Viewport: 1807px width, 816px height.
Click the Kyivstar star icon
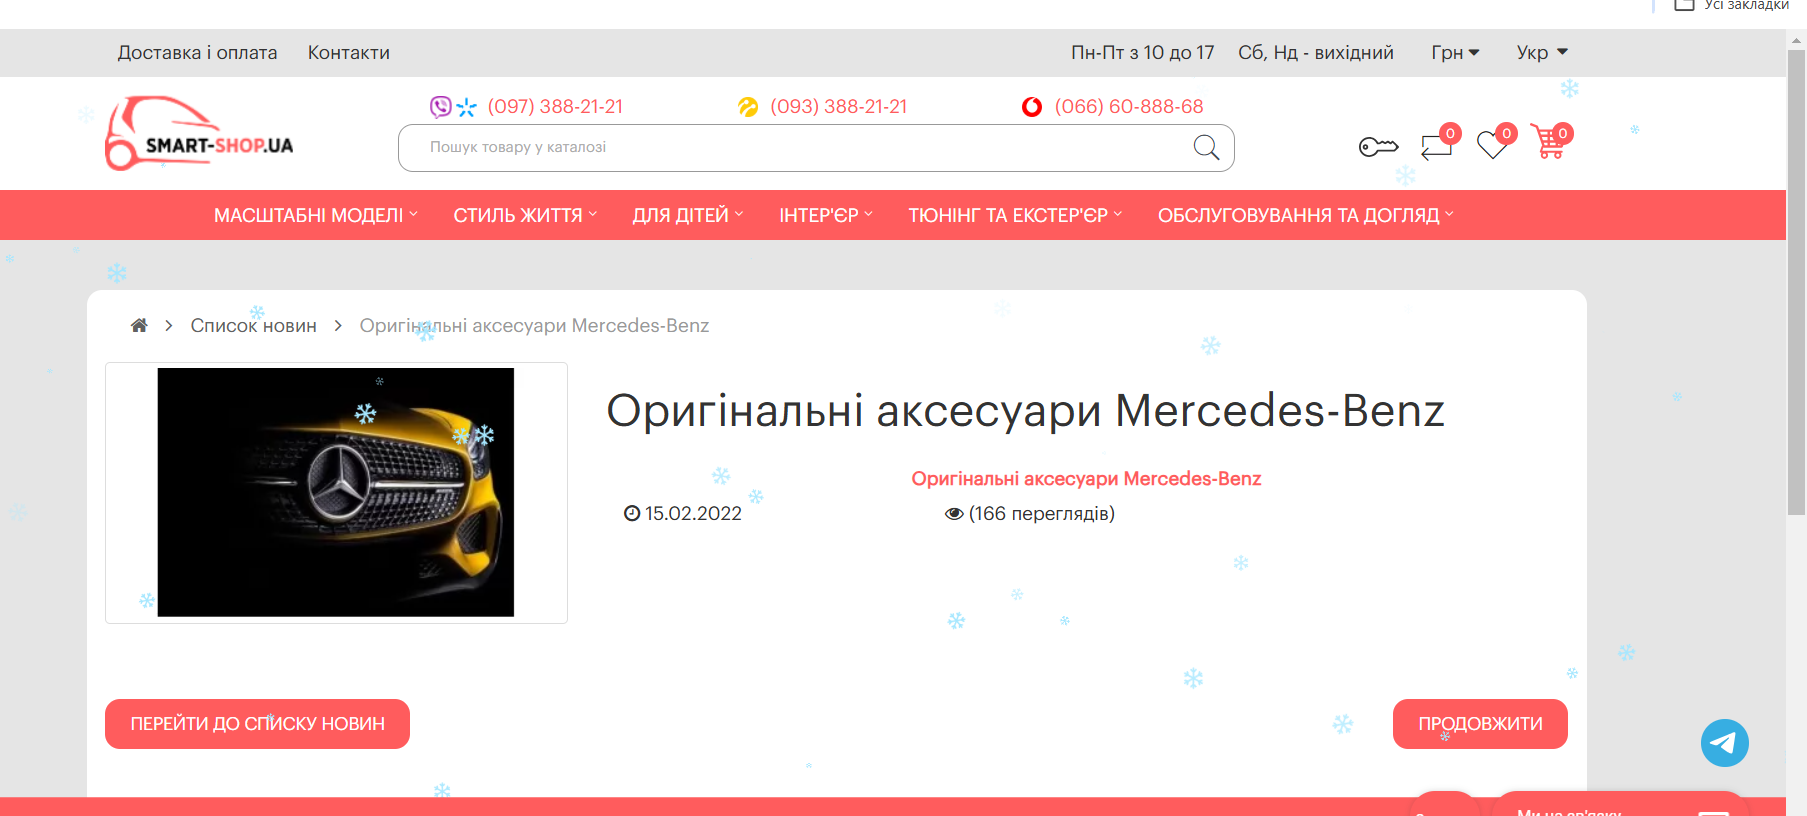pyautogui.click(x=467, y=107)
